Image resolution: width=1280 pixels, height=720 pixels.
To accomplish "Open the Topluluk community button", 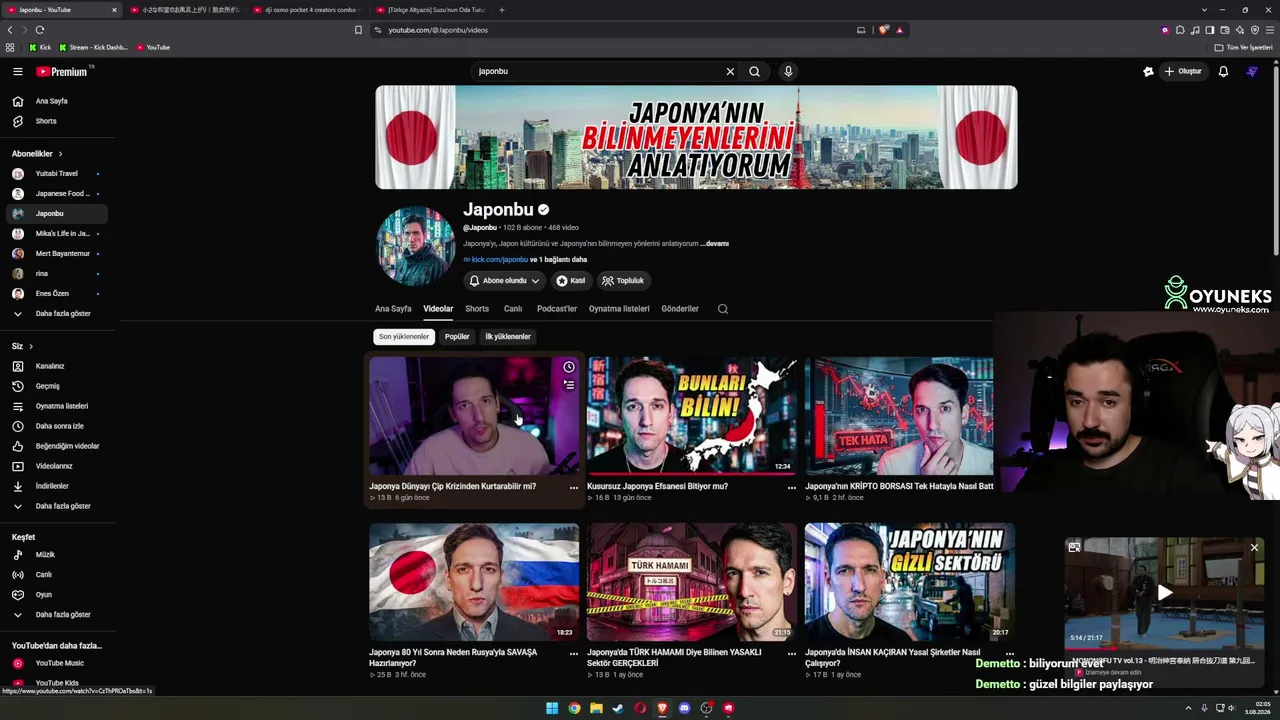I will 623,281.
